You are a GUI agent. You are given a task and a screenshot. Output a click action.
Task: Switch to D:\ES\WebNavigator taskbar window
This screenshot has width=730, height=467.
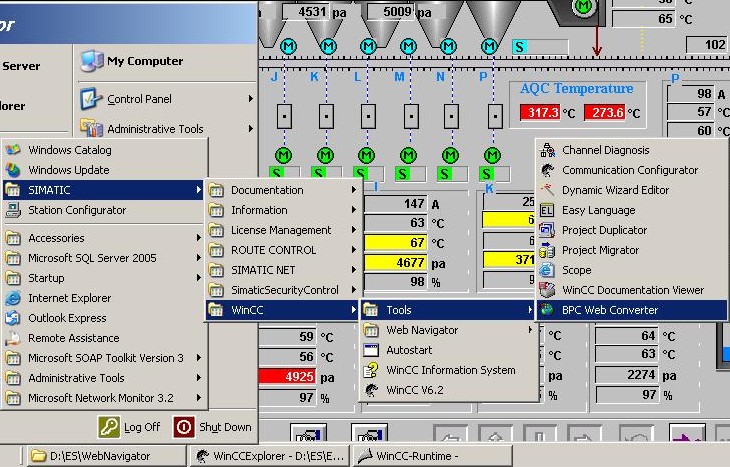point(107,456)
